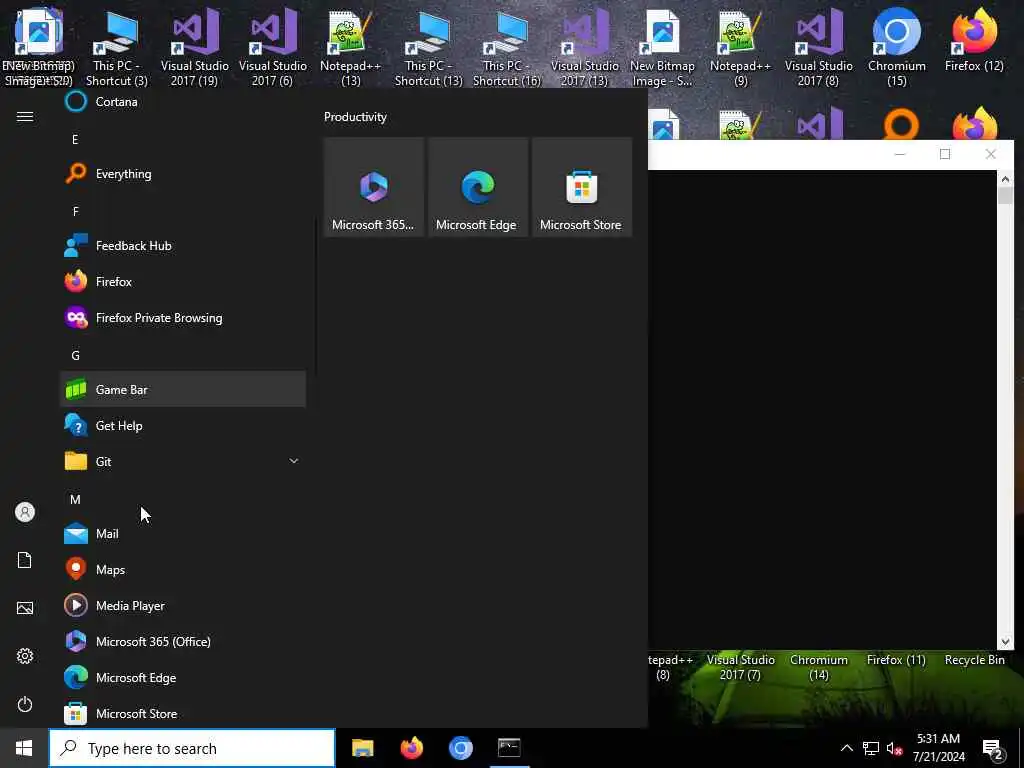The height and width of the screenshot is (768, 1024).
Task: Open Firefox from the taskbar
Action: click(x=411, y=748)
